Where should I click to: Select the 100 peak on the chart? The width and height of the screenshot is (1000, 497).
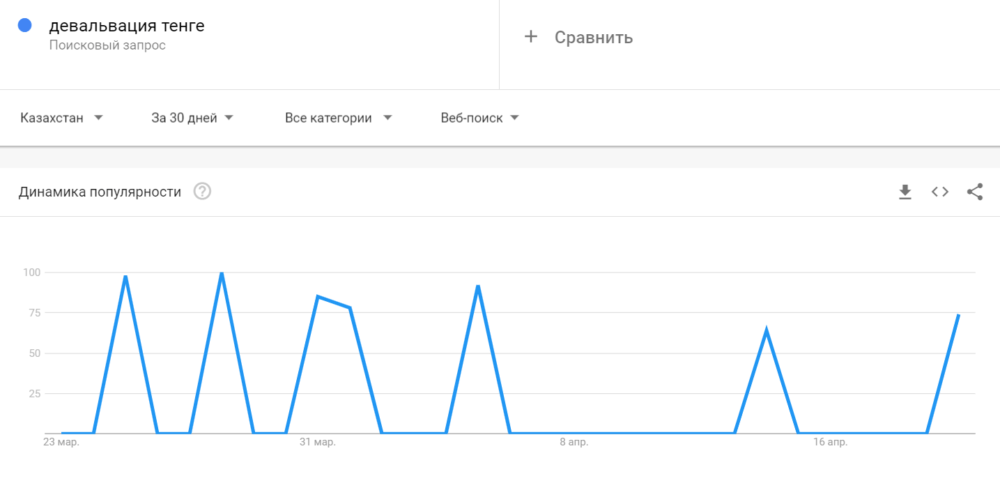point(221,273)
